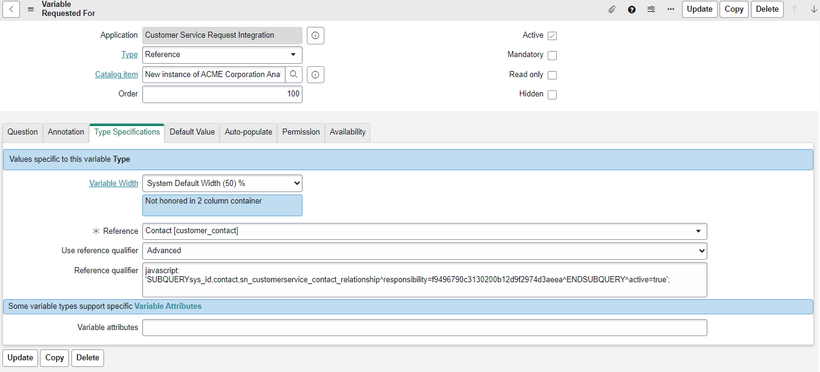Open help via question mark icon

(x=632, y=9)
